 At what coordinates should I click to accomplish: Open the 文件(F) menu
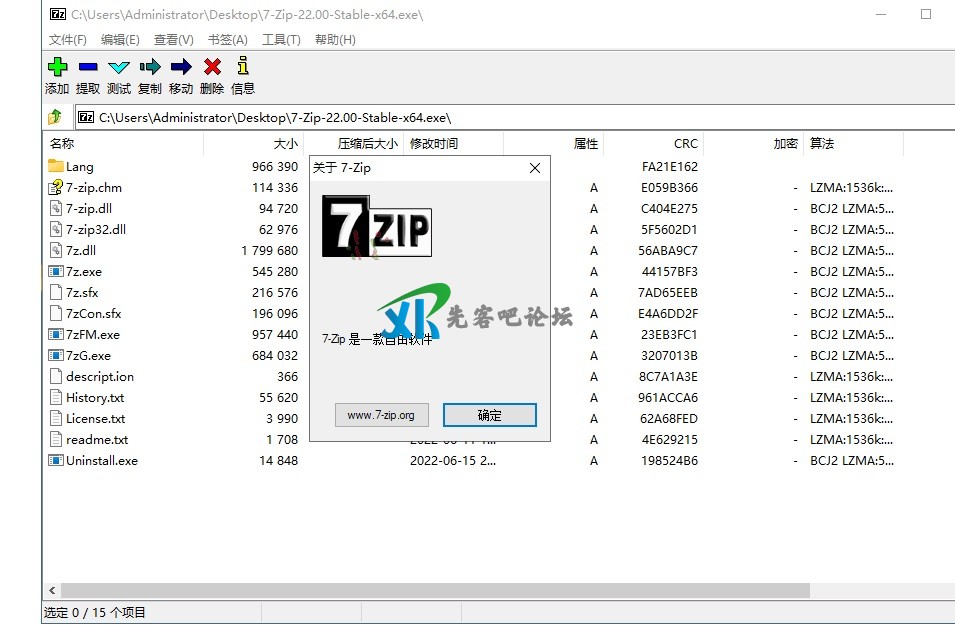[x=68, y=40]
